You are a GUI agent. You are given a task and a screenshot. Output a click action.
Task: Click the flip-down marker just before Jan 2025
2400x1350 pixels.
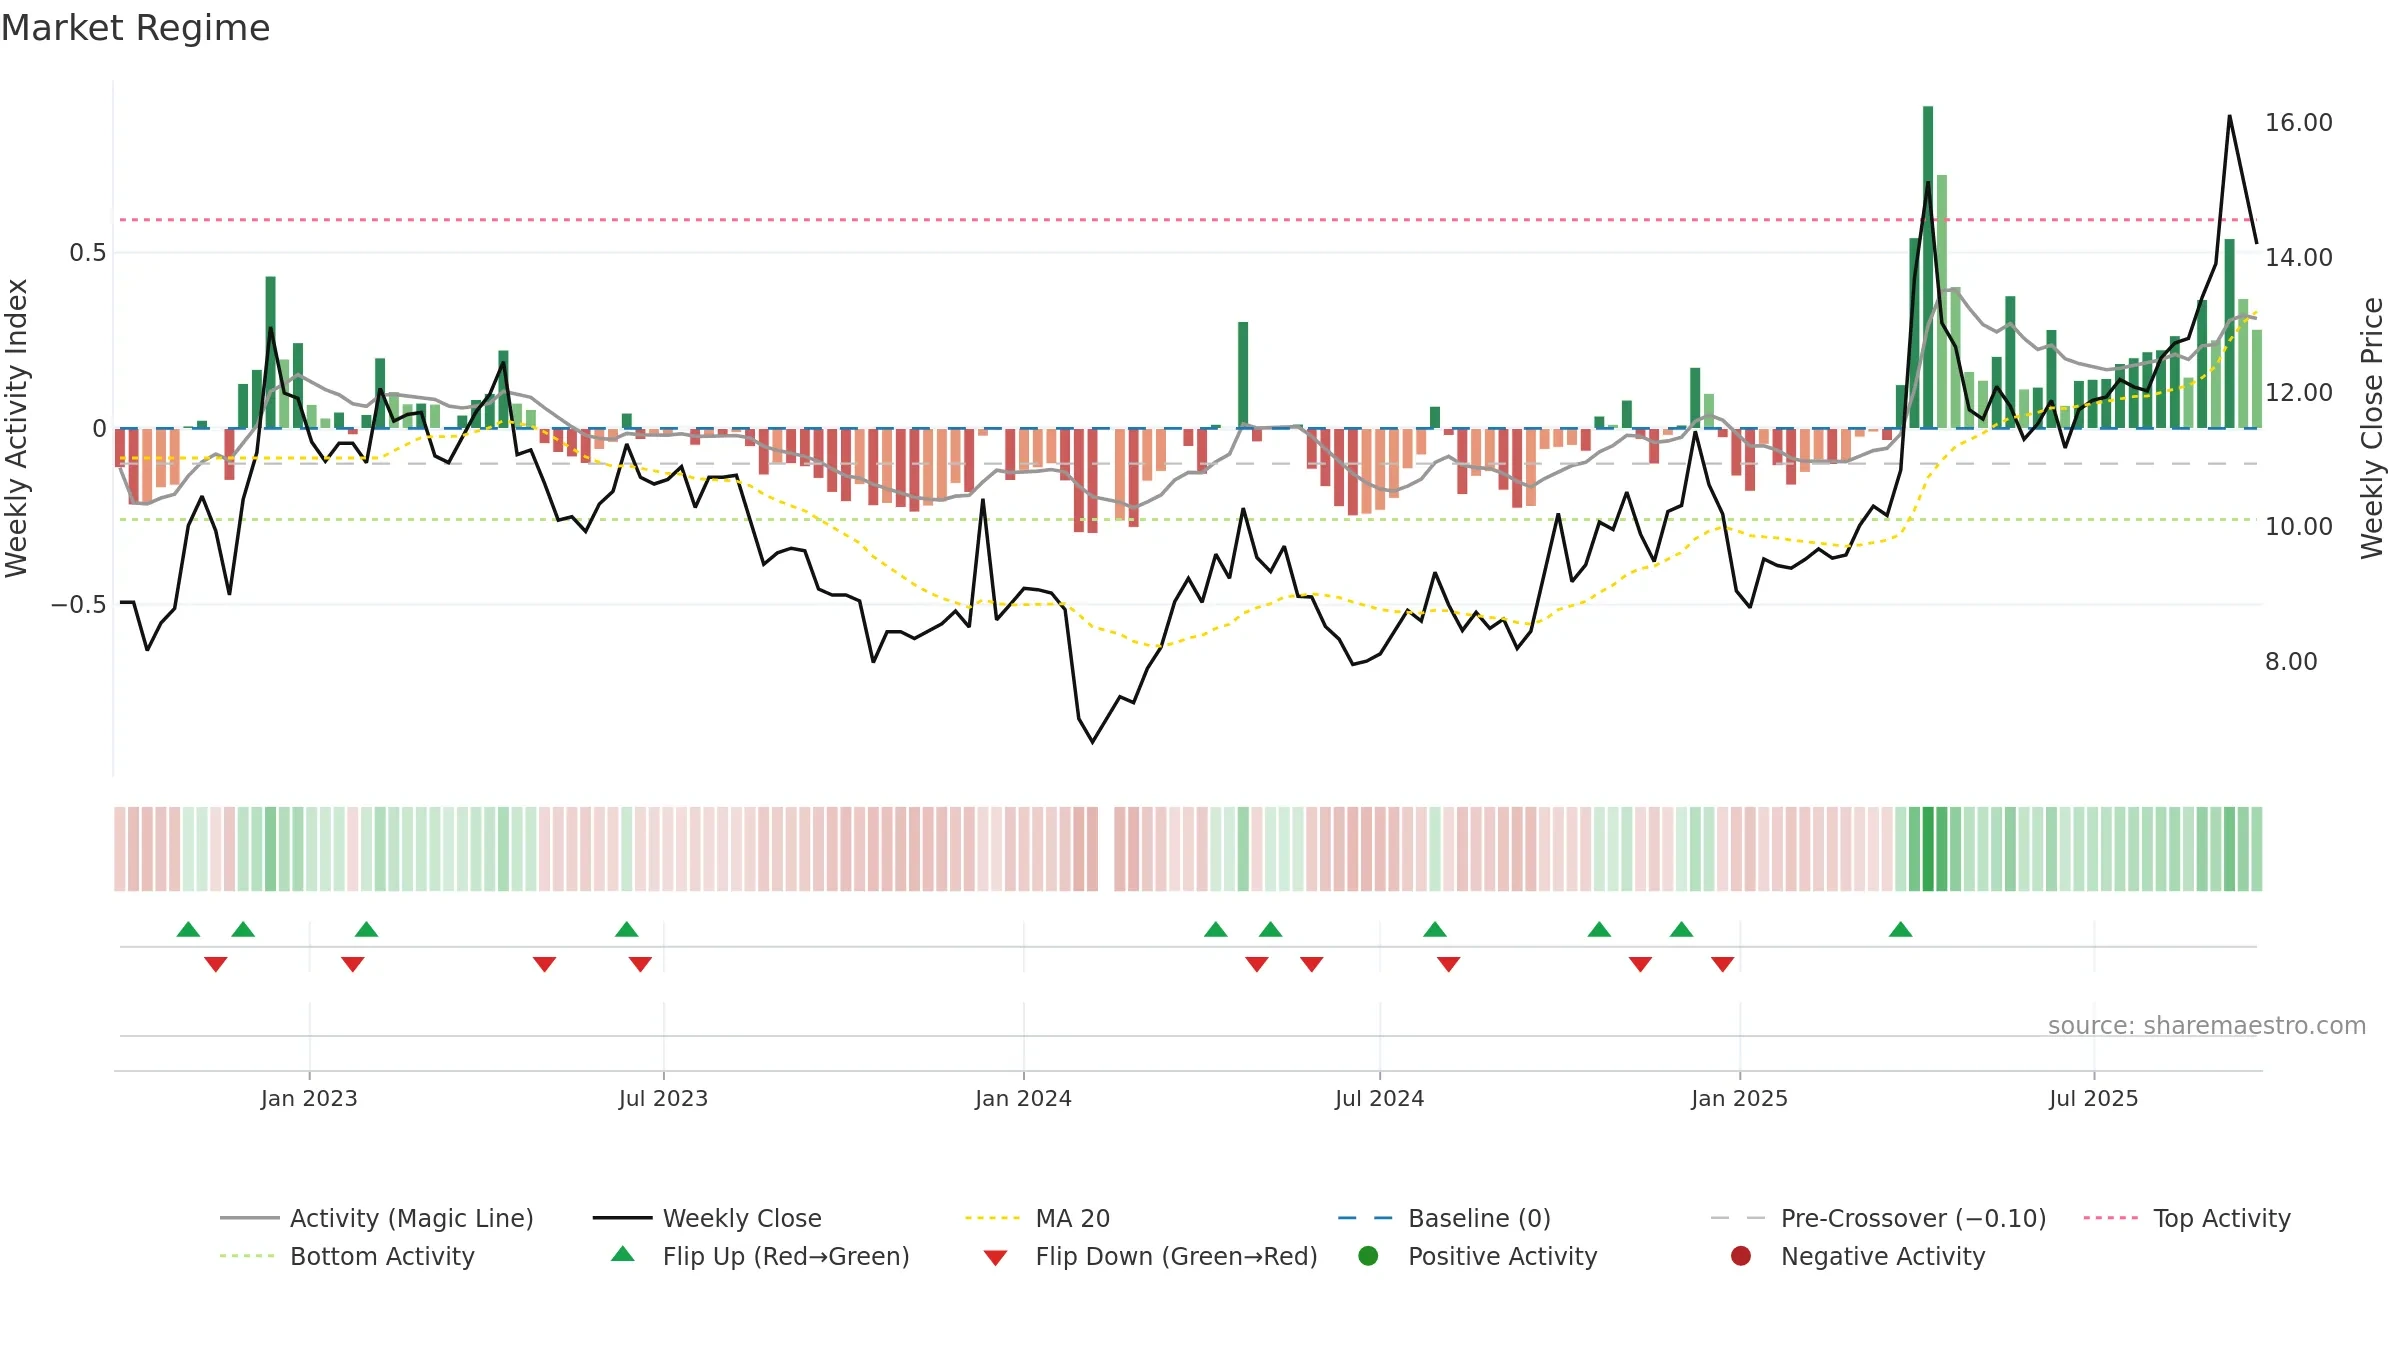[x=1722, y=964]
